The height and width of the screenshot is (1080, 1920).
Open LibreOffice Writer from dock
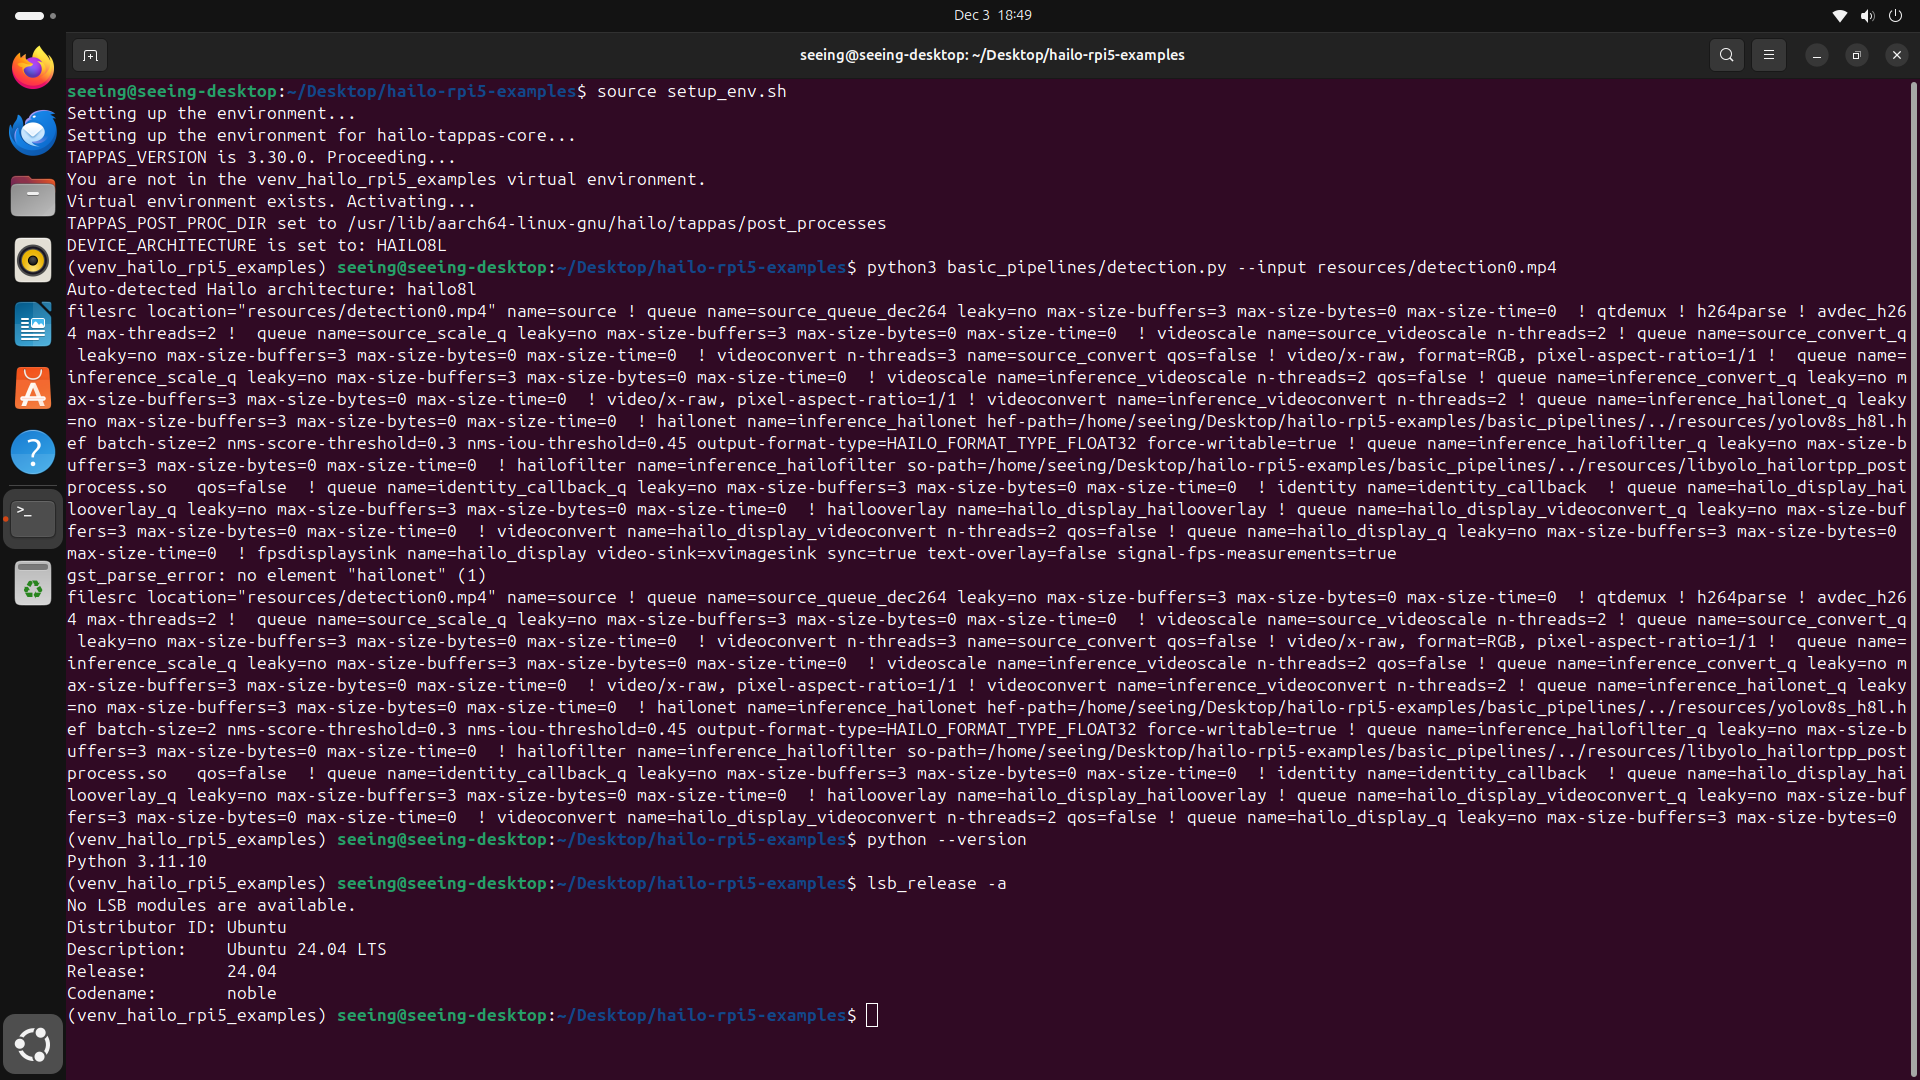coord(33,324)
